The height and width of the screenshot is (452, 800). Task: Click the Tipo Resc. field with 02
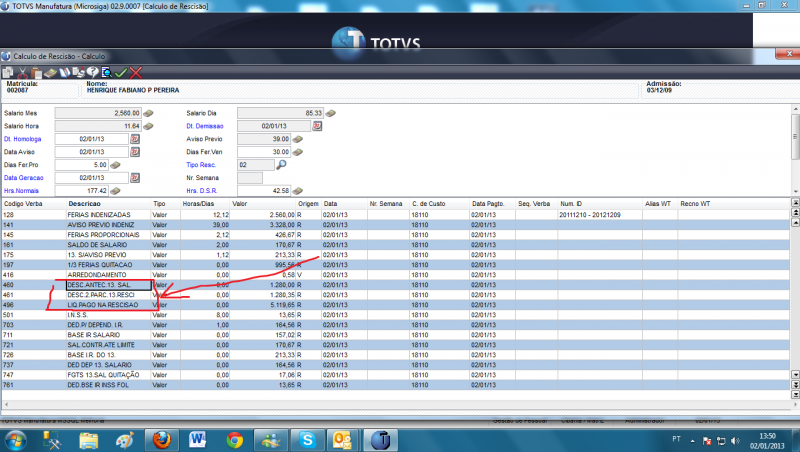256,165
